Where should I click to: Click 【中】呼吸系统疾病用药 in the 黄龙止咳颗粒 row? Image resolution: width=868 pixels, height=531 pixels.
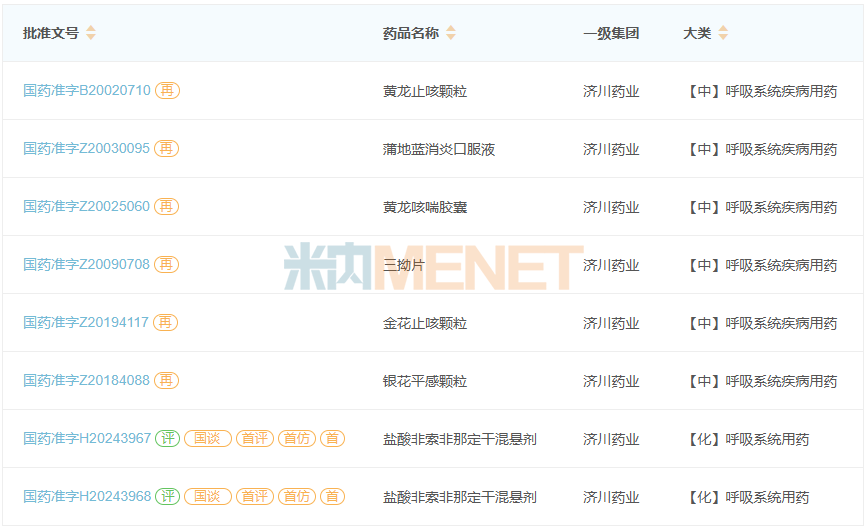click(x=761, y=91)
